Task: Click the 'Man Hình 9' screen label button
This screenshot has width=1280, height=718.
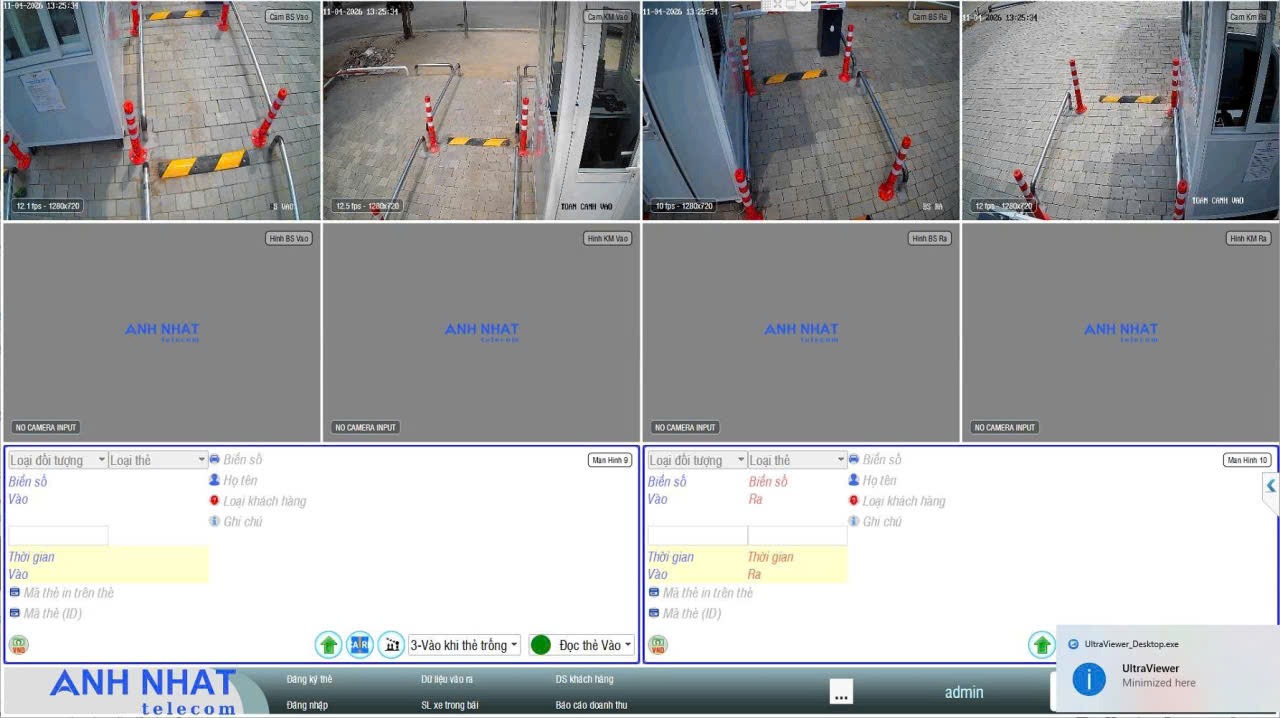Action: click(610, 460)
